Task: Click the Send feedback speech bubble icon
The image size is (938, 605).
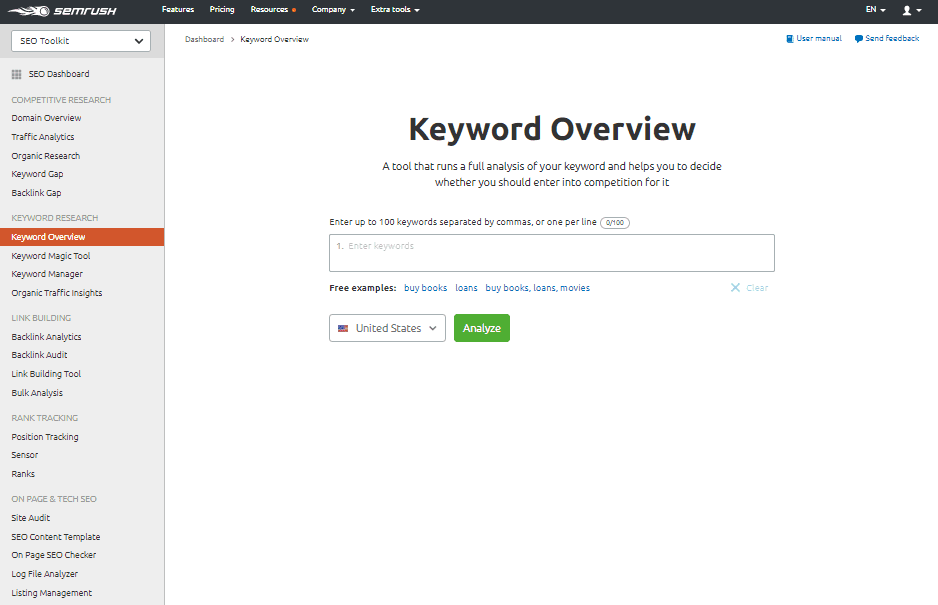Action: point(858,39)
